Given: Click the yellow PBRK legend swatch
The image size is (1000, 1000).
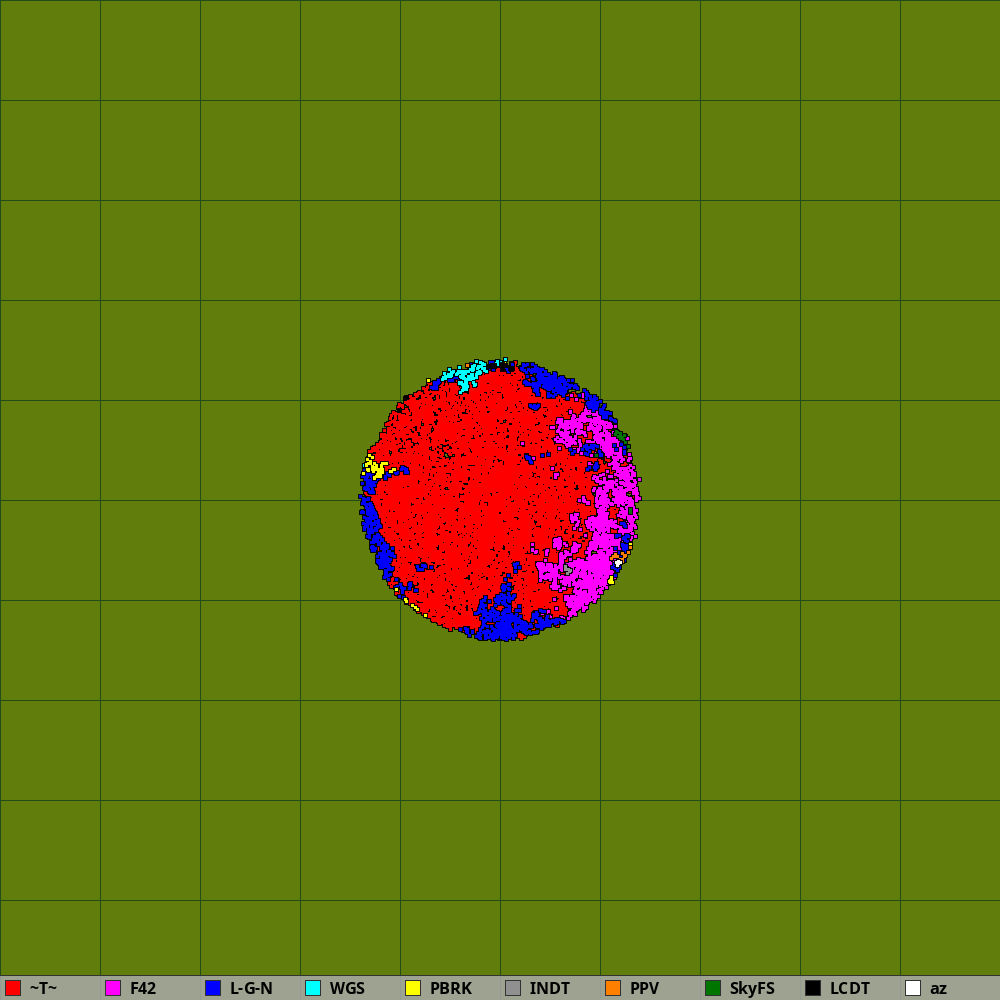Looking at the screenshot, I should pyautogui.click(x=413, y=988).
